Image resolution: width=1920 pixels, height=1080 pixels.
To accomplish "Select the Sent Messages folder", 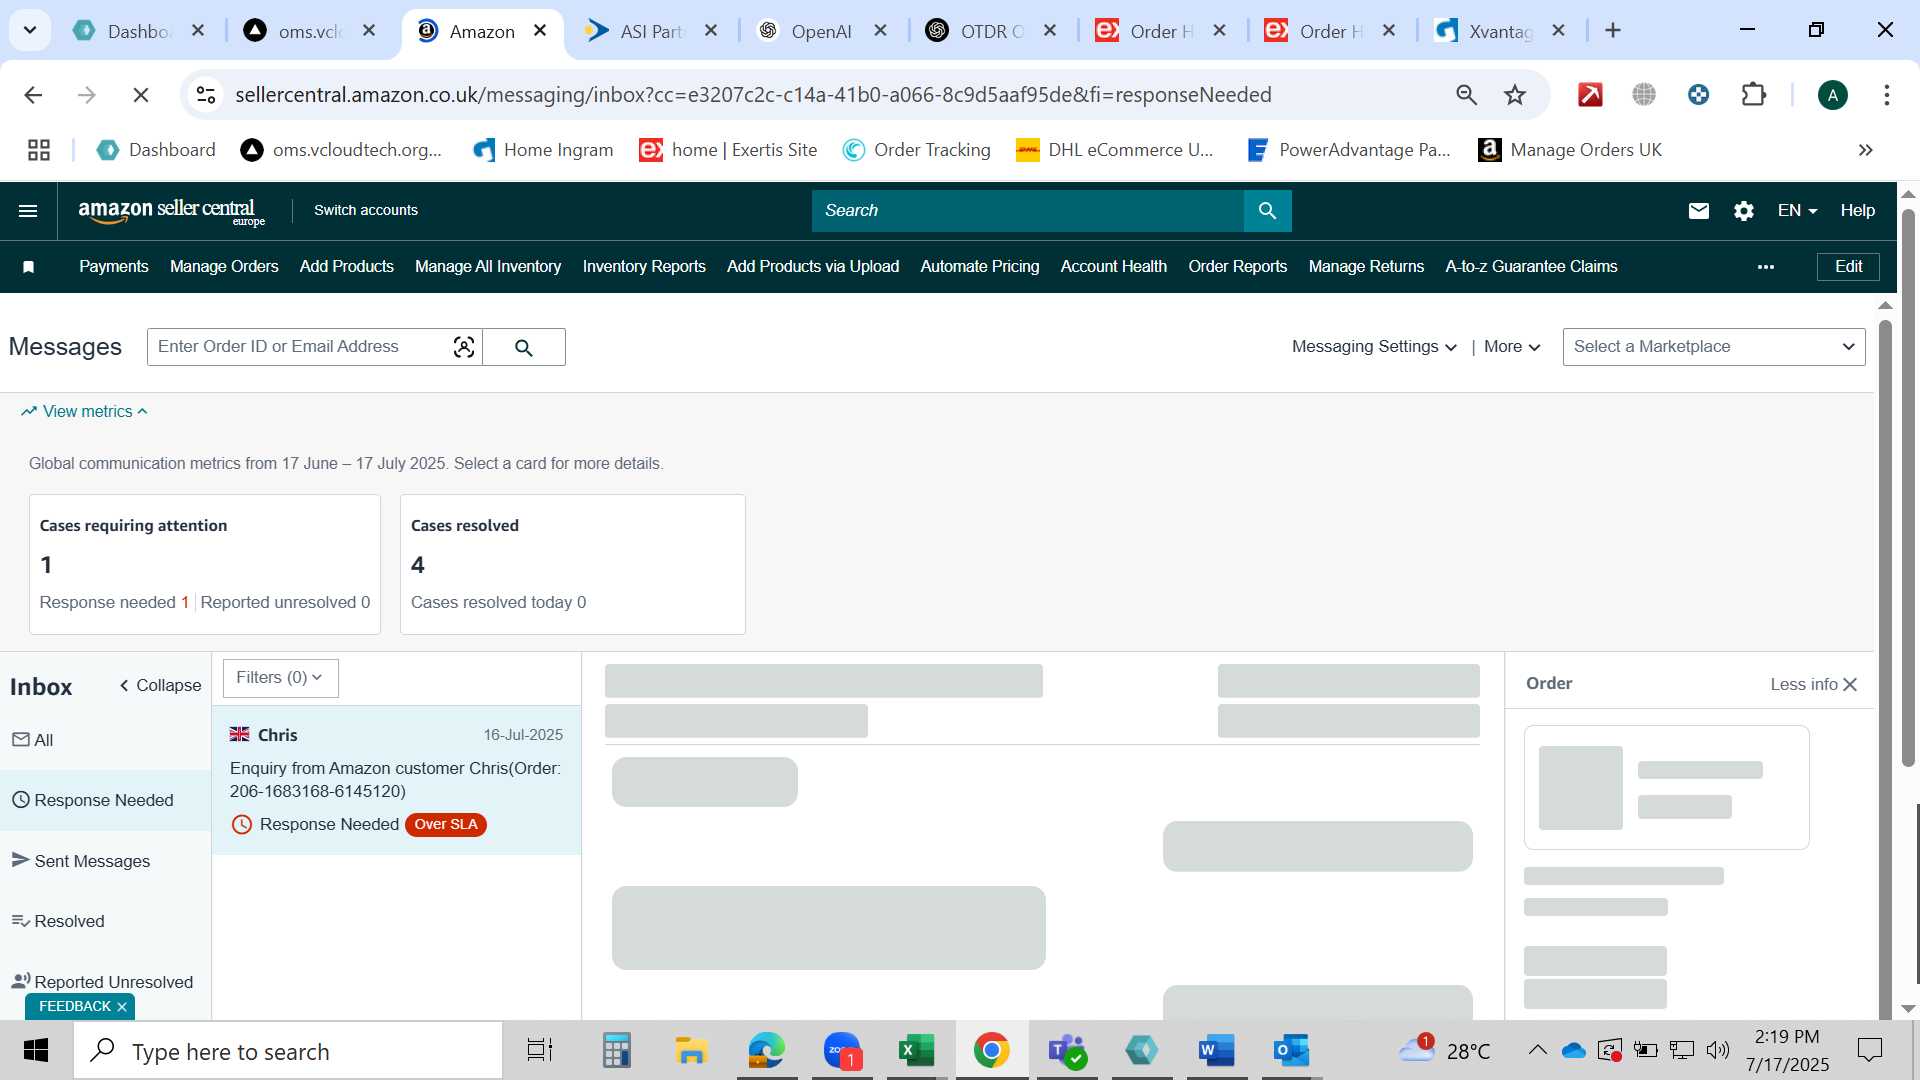I will [x=105, y=861].
